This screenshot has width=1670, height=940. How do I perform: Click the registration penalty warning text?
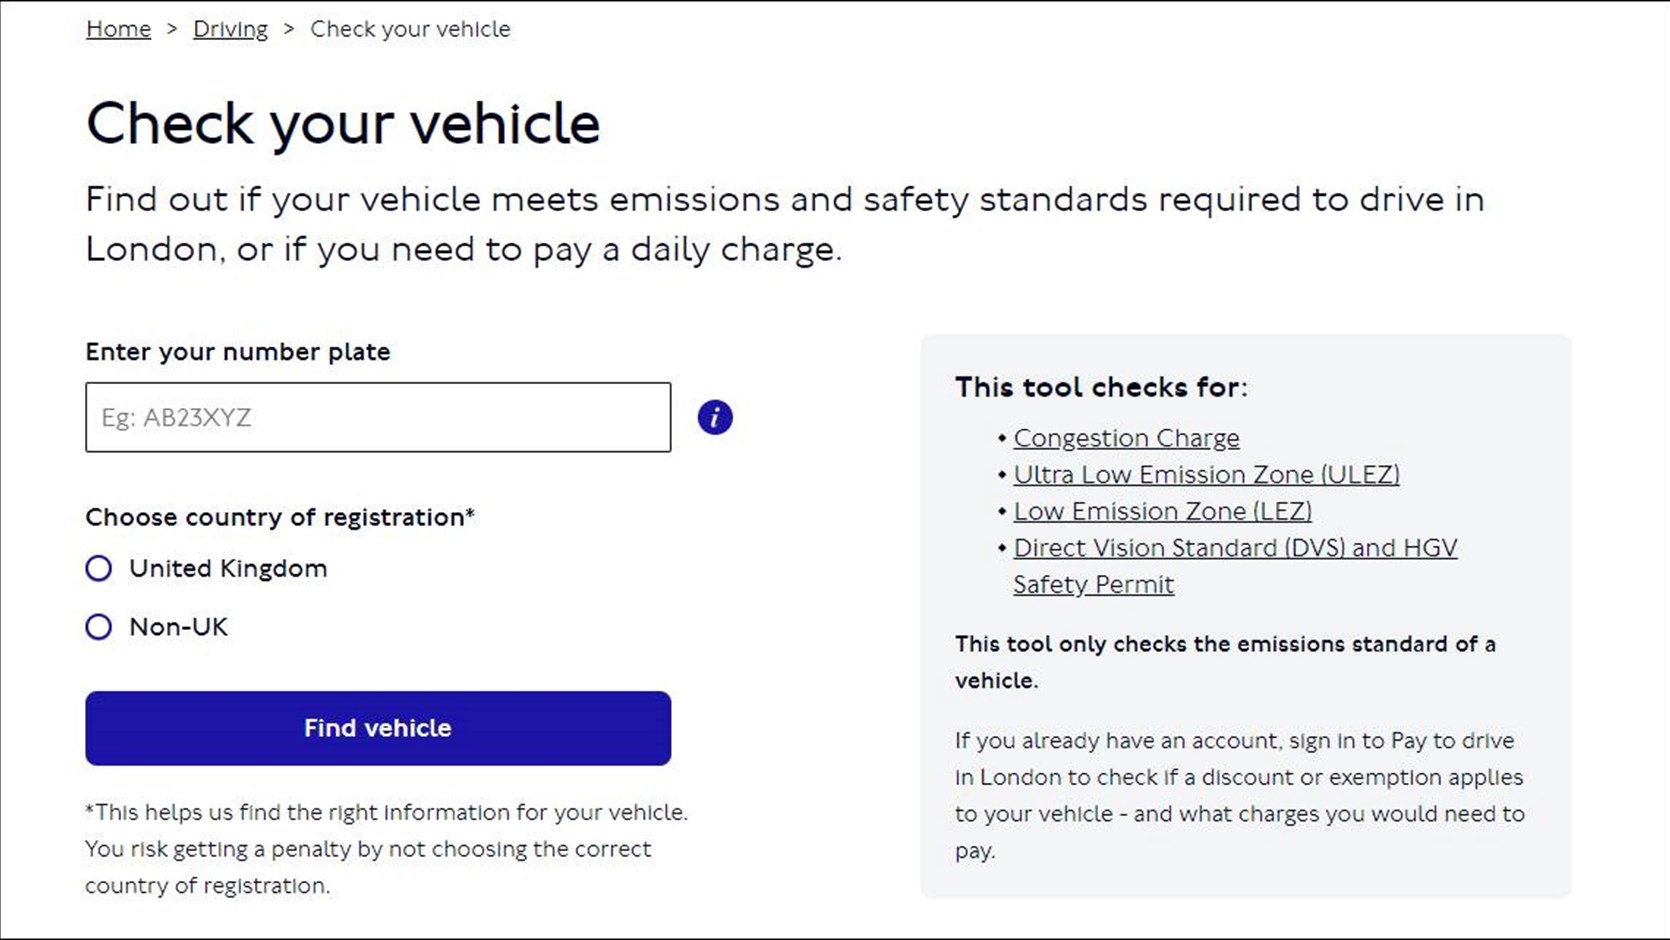[385, 848]
